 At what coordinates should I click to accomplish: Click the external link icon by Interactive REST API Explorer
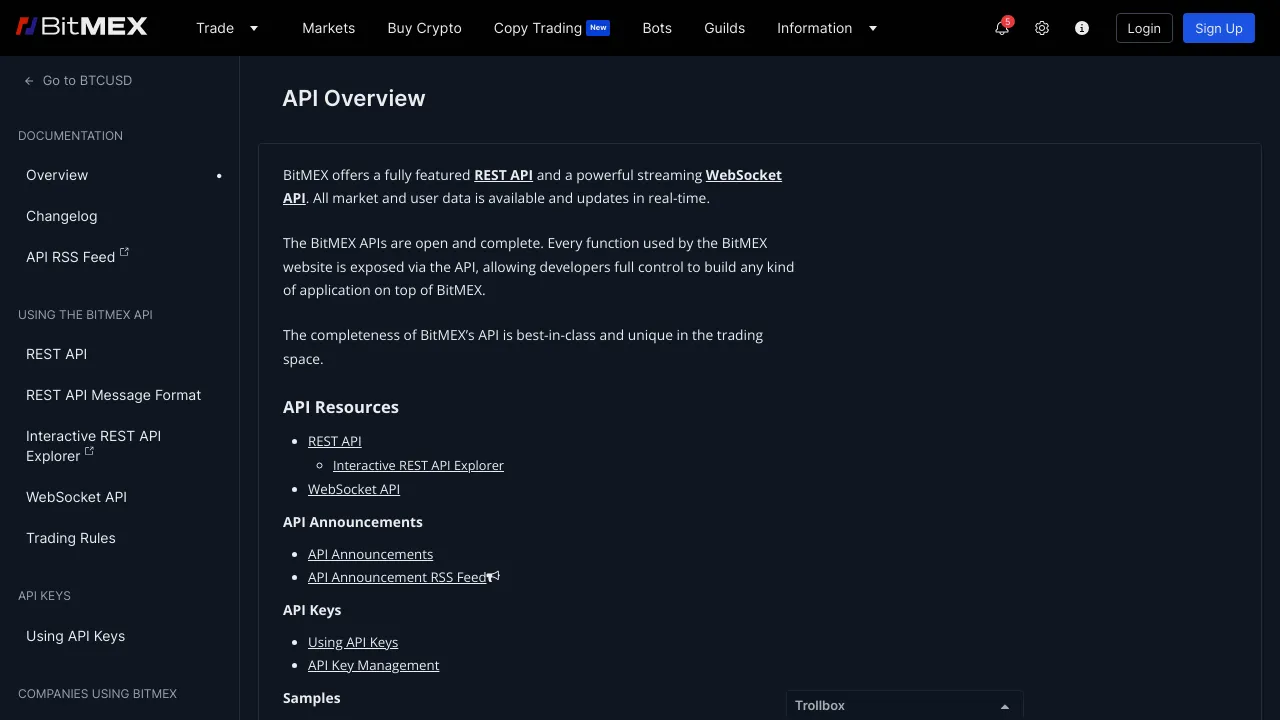point(89,451)
